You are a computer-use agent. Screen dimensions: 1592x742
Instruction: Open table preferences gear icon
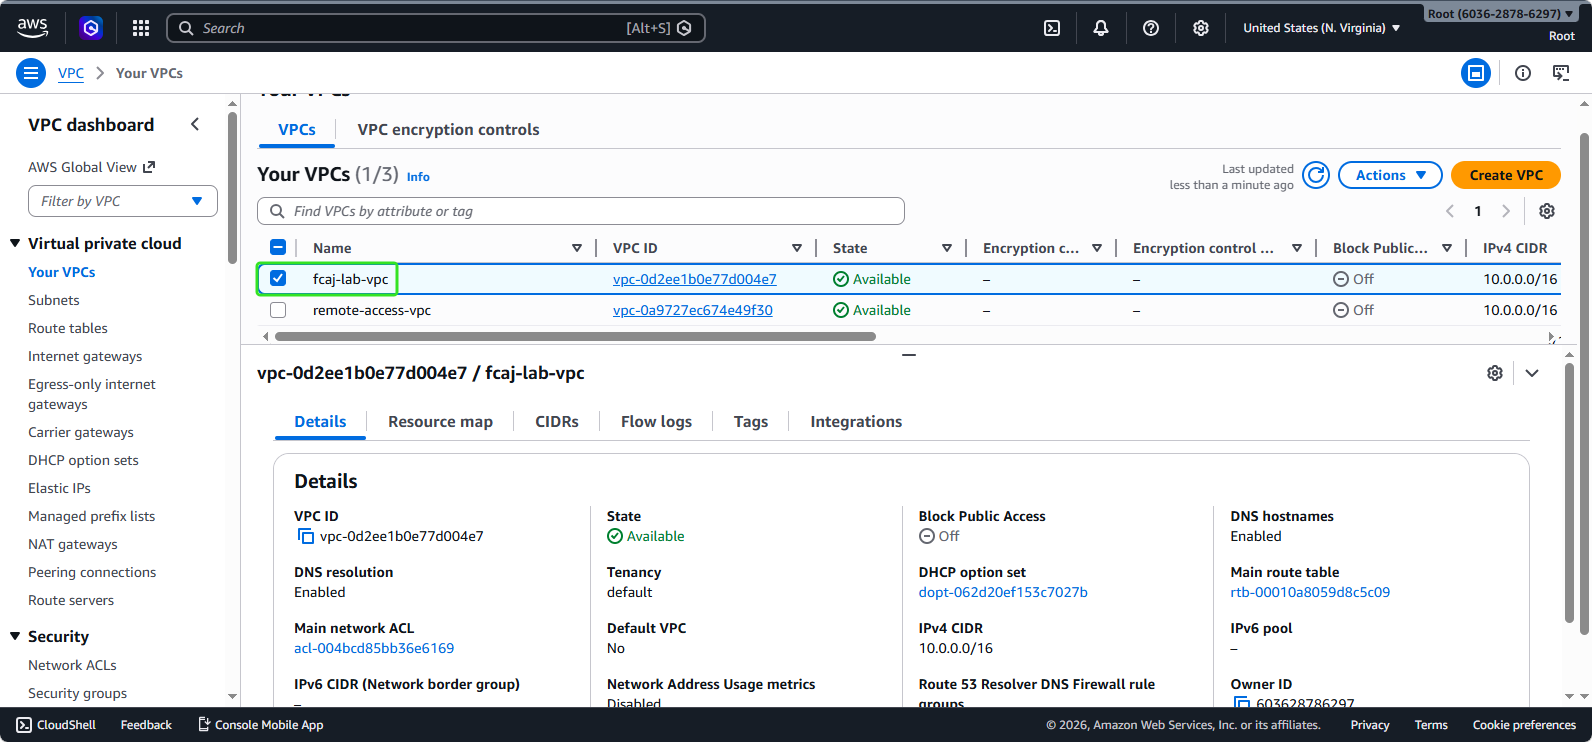click(1547, 211)
